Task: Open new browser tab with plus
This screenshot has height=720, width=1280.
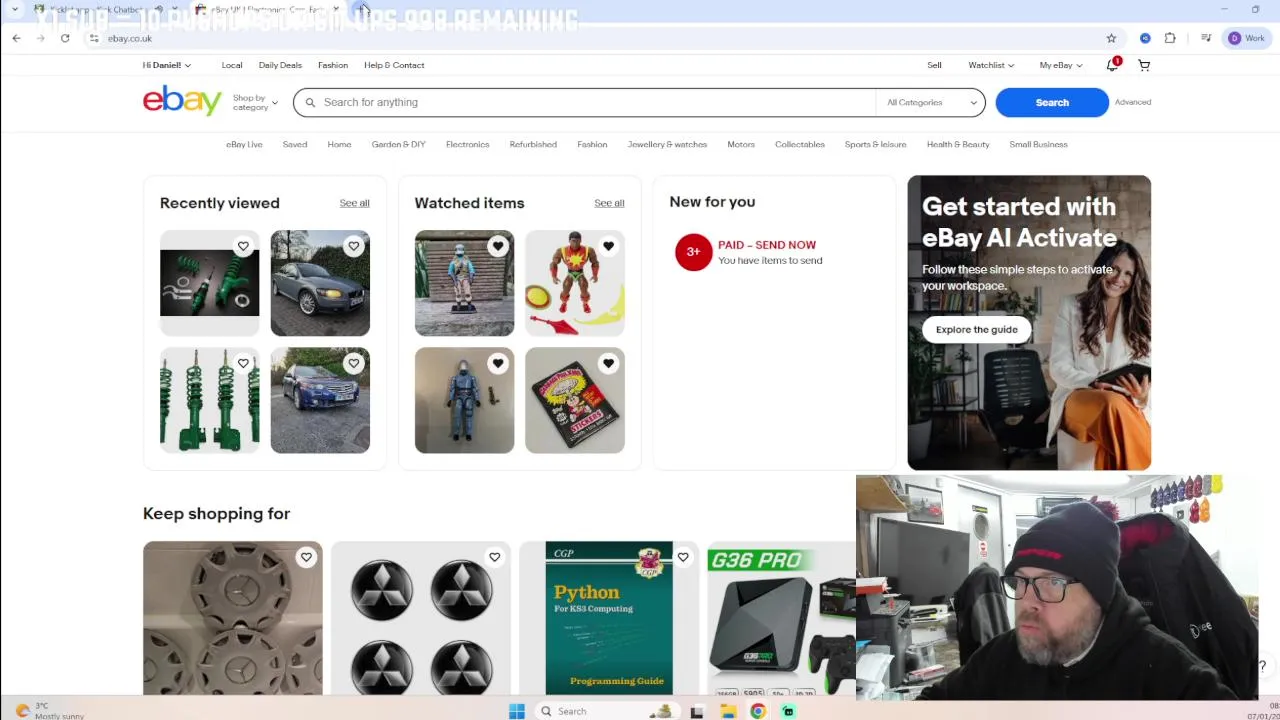Action: tap(362, 9)
